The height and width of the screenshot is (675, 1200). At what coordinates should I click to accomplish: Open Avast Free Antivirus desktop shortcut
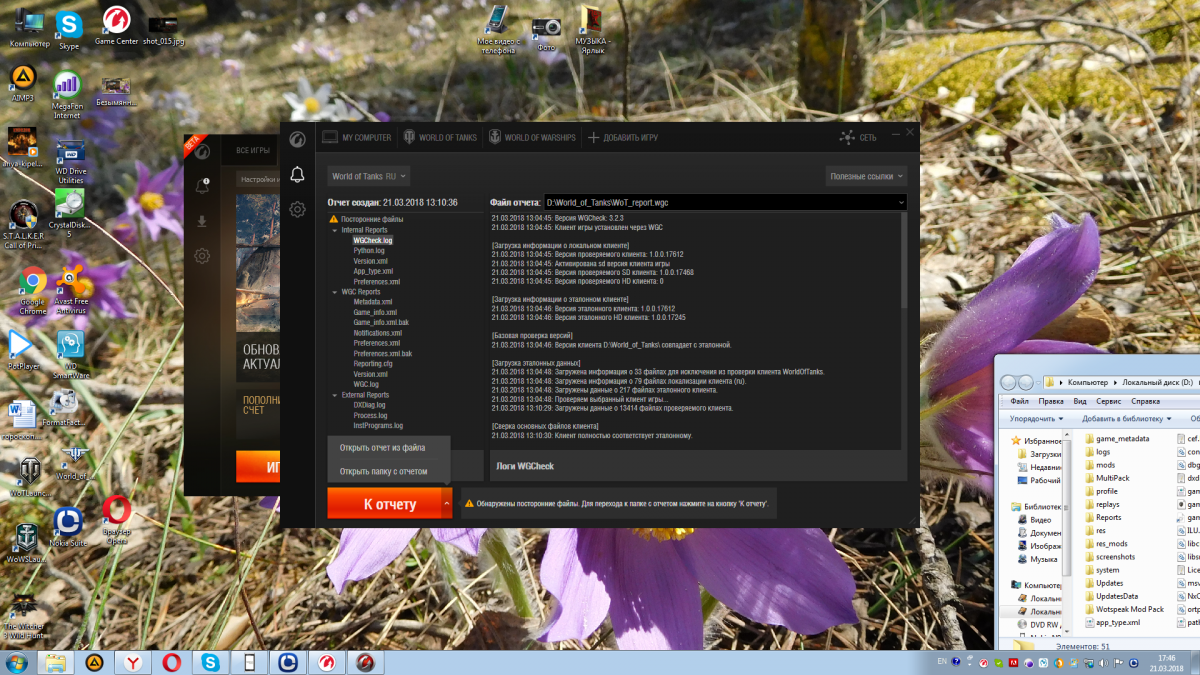[72, 292]
